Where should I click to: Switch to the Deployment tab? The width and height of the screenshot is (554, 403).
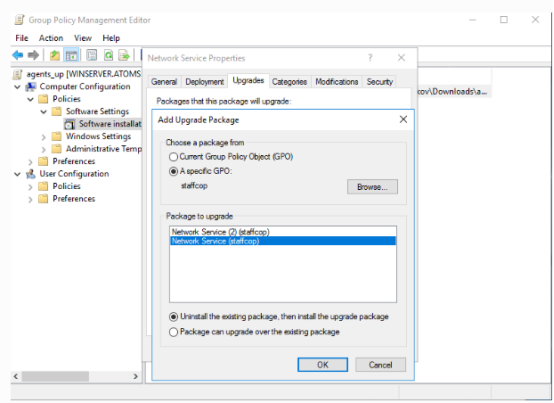205,82
